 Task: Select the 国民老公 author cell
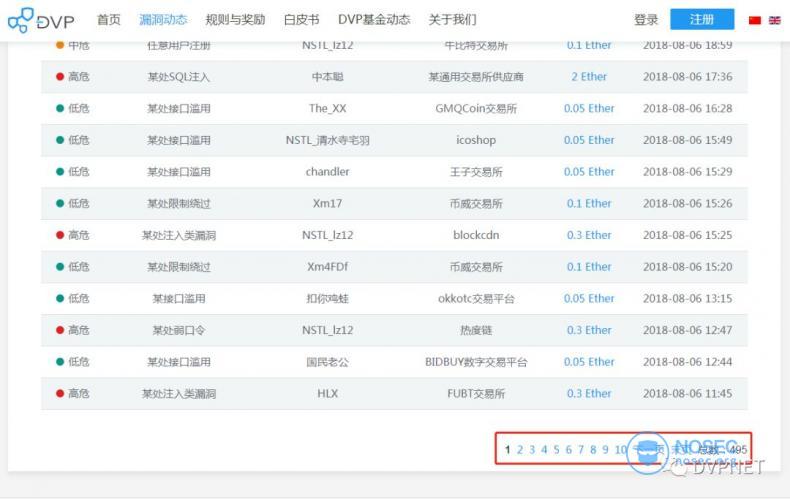(x=327, y=362)
